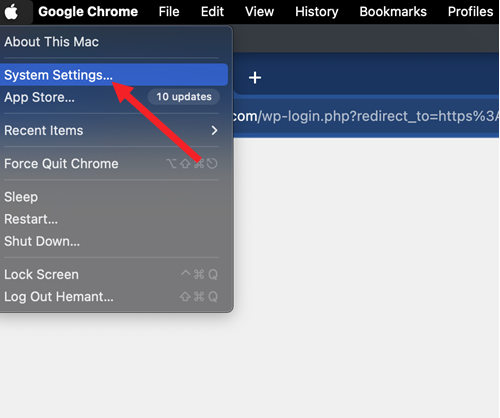Choose About This Mac

[x=114, y=42]
